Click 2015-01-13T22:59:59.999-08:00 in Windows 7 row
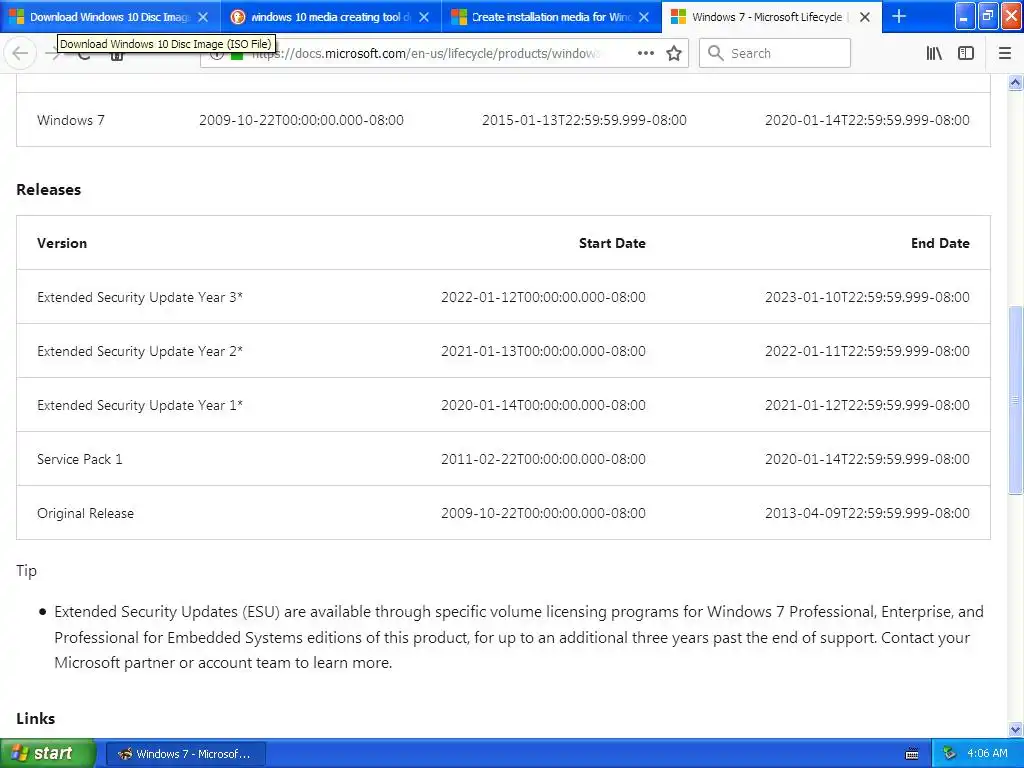Viewport: 1024px width, 768px height. [x=584, y=120]
